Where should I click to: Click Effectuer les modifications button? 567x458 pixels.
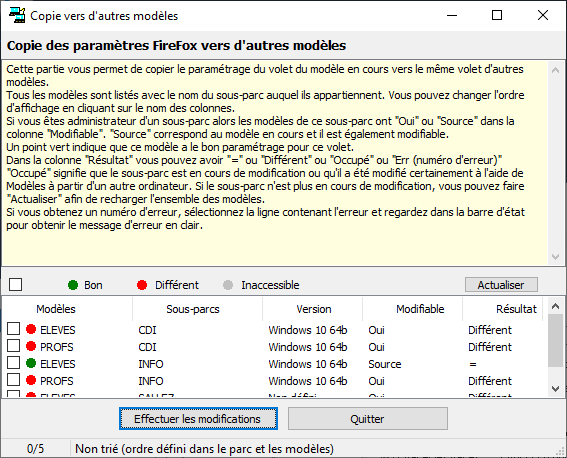(198, 419)
